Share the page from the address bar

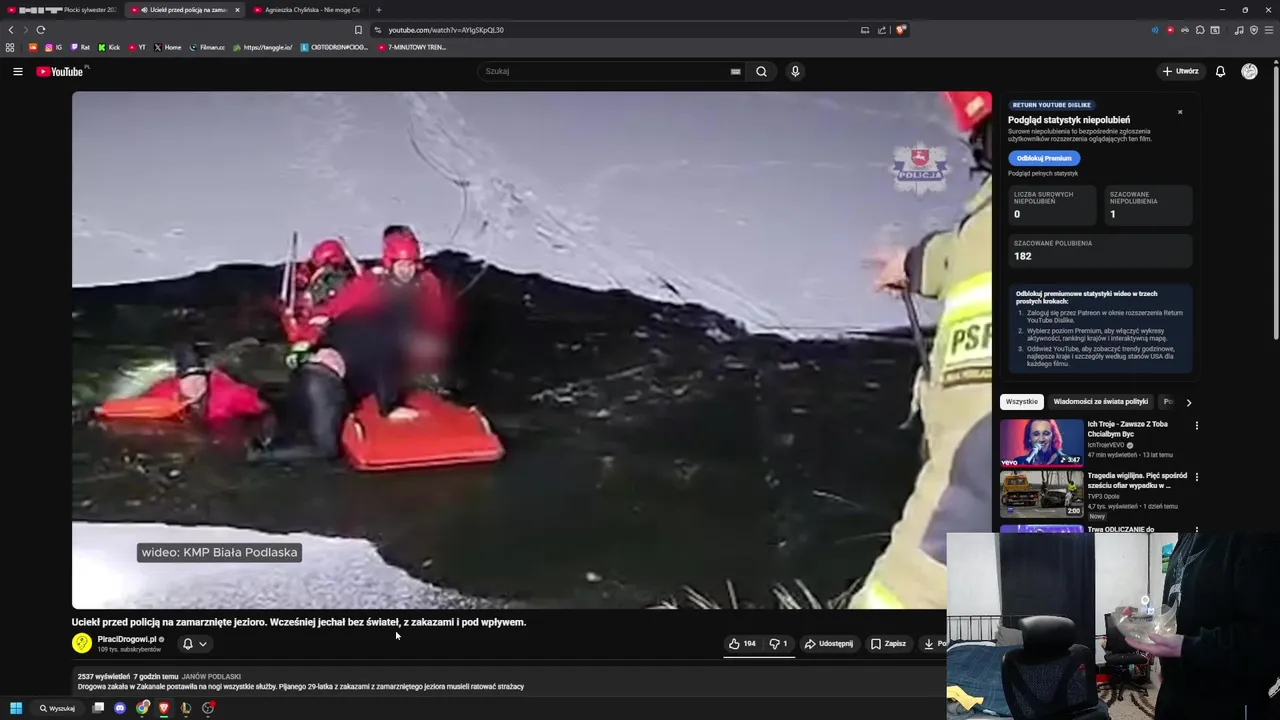coord(882,30)
